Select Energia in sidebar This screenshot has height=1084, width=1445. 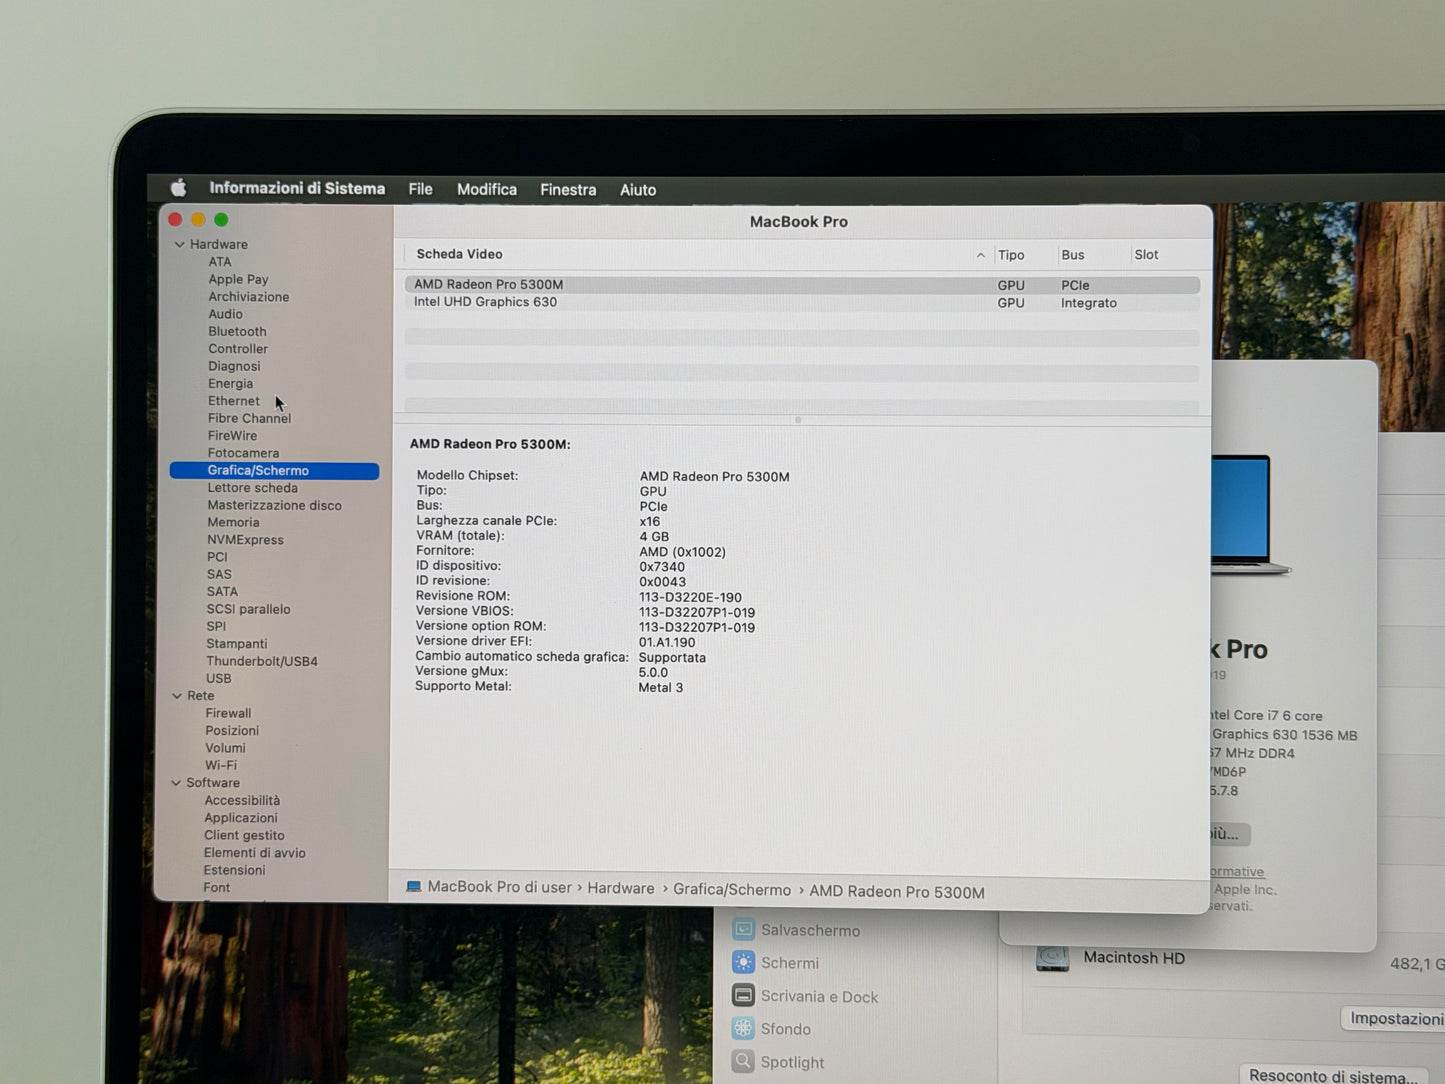point(230,384)
